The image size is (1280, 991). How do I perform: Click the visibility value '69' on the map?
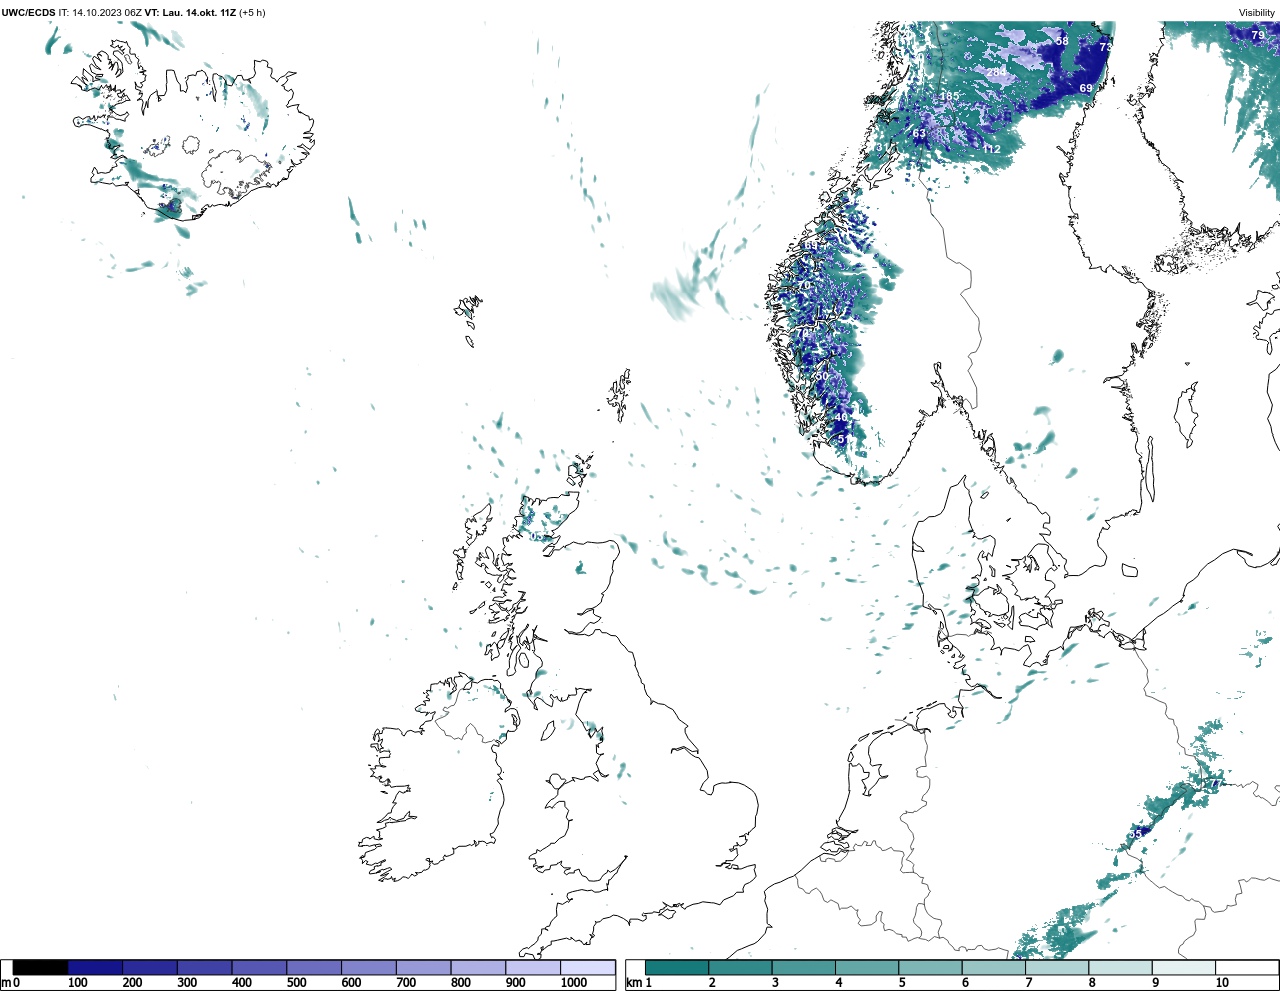coord(1086,88)
